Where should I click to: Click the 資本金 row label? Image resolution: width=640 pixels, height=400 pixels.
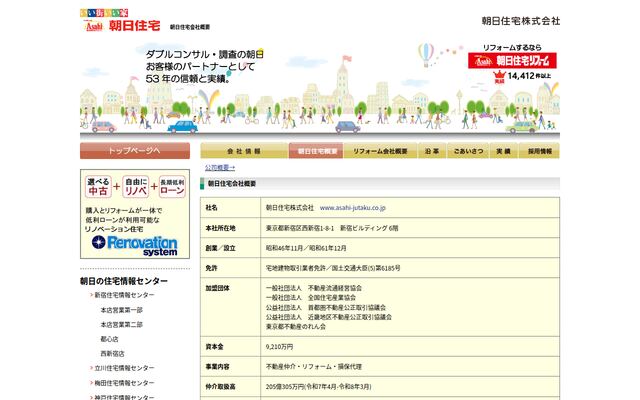[214, 347]
